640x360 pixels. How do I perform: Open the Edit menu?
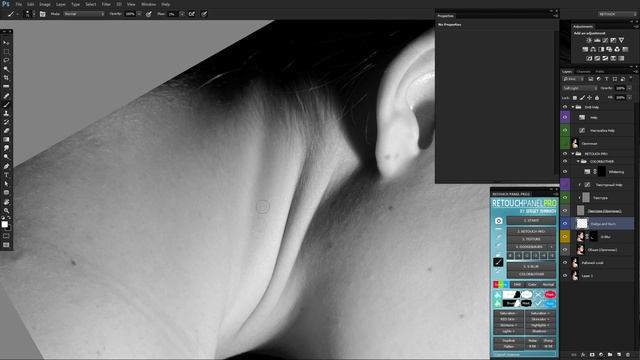31,4
